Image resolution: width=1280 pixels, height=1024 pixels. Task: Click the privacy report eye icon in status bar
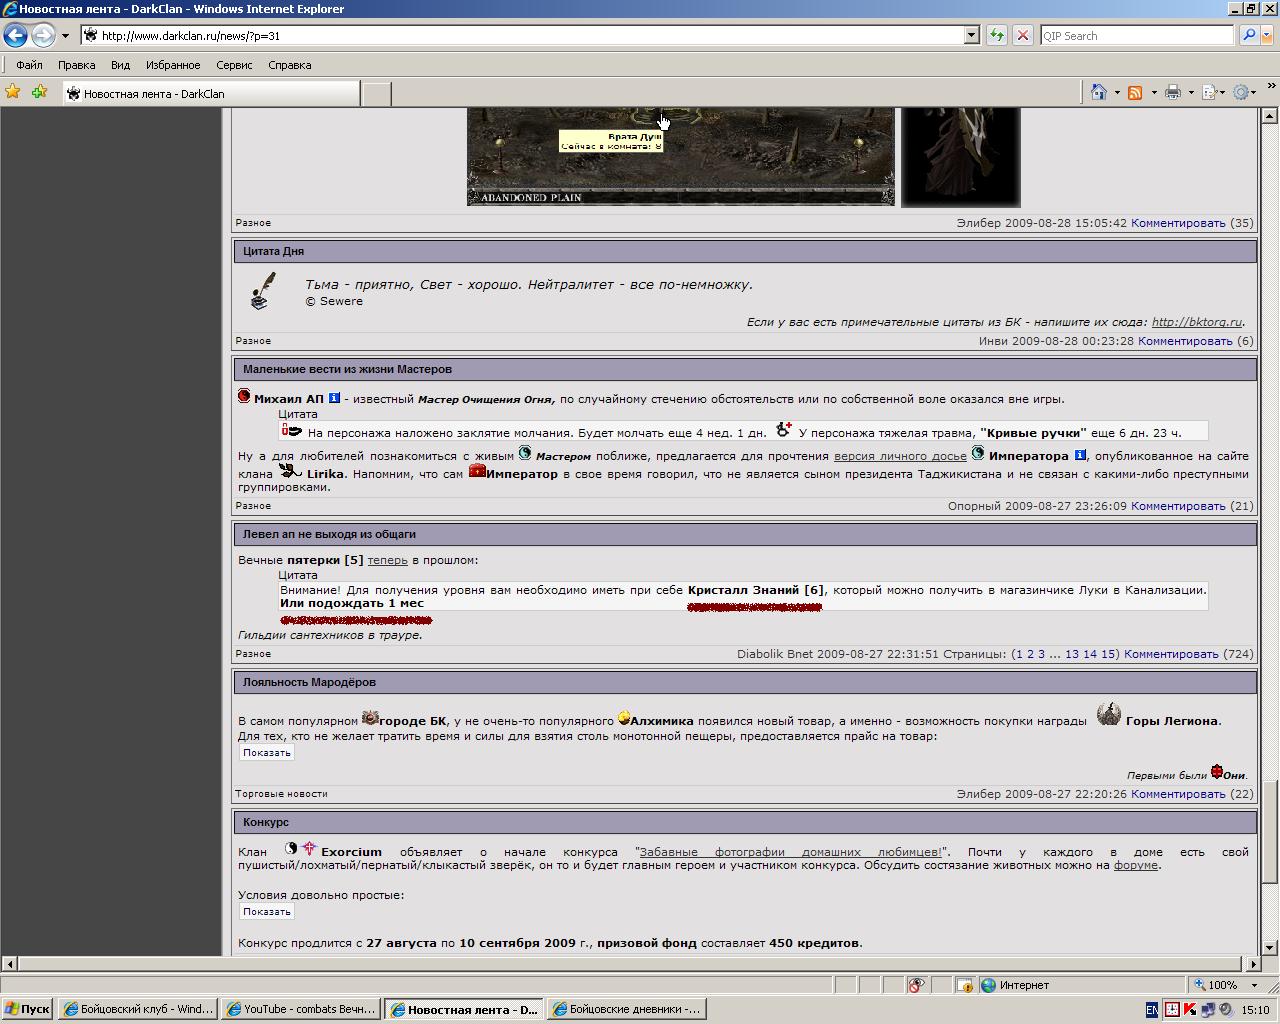916,985
